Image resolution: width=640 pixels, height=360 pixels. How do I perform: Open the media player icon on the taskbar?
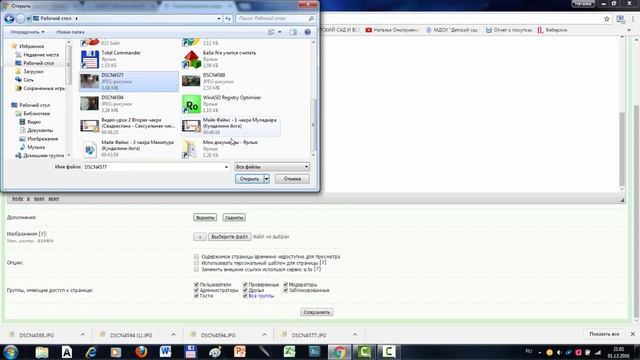pyautogui.click(x=116, y=352)
